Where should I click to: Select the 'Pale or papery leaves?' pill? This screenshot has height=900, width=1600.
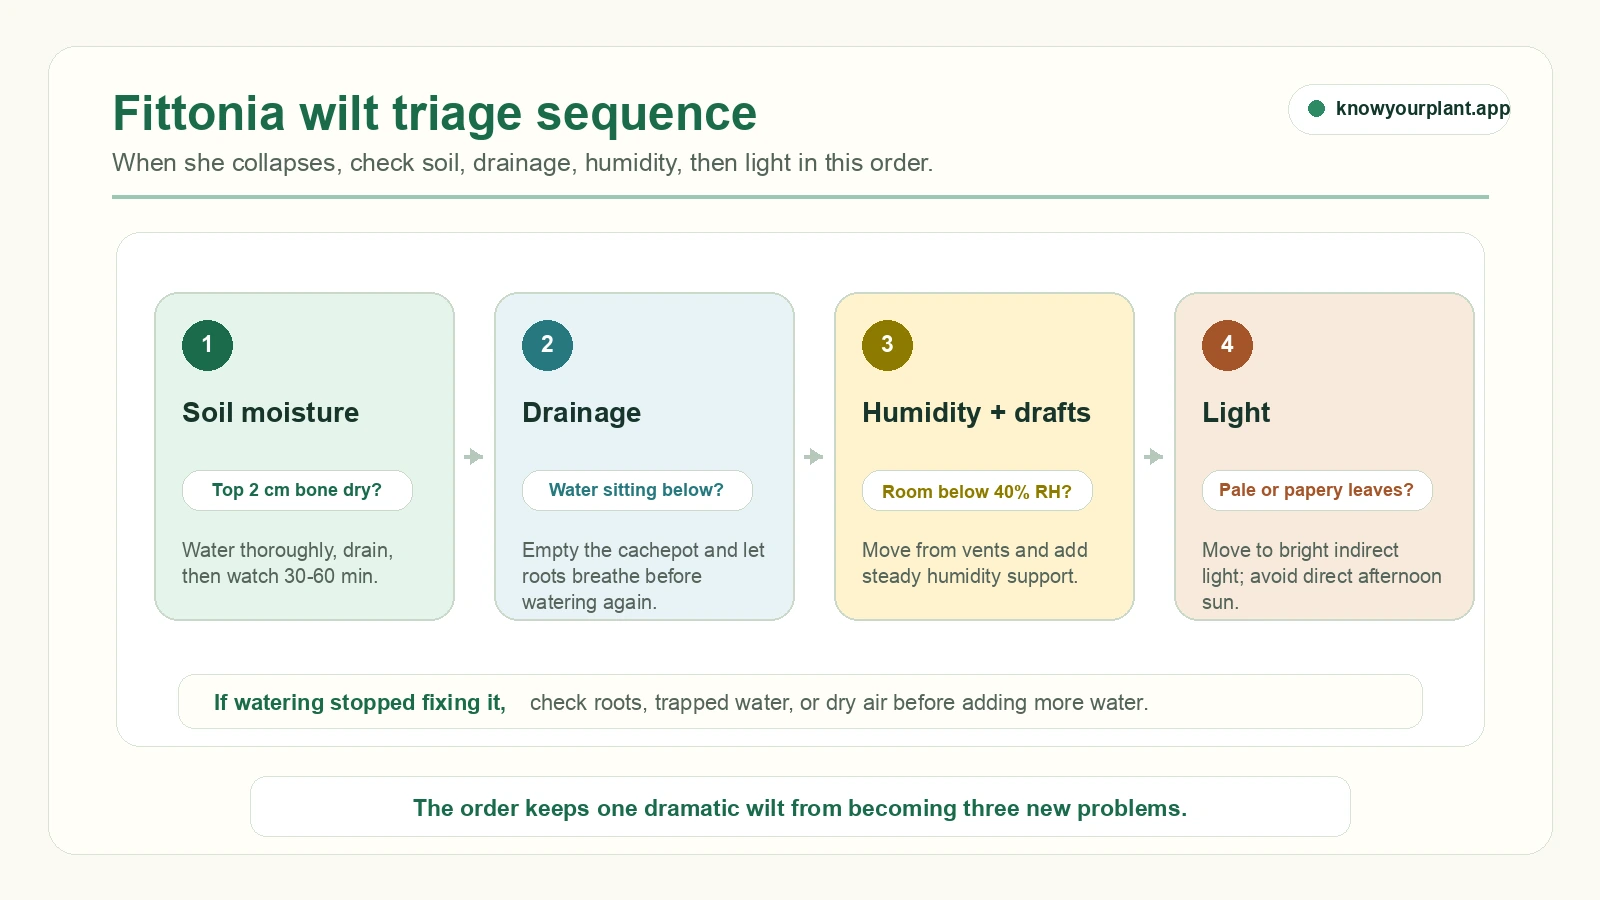1317,490
